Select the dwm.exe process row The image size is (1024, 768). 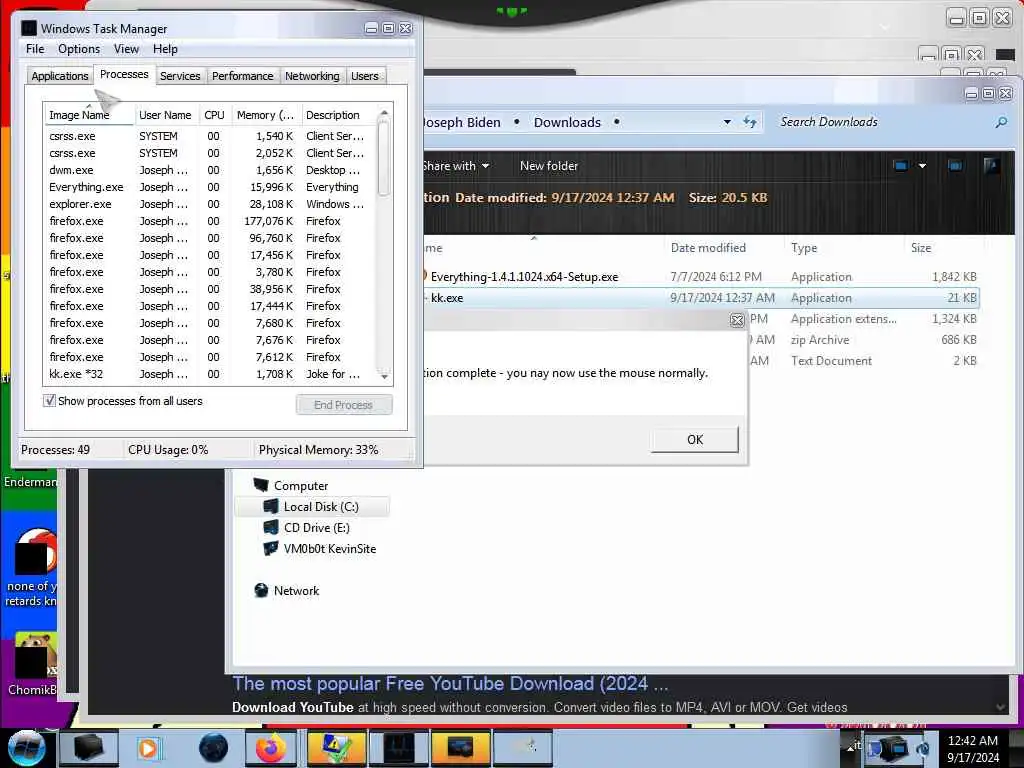[209, 170]
